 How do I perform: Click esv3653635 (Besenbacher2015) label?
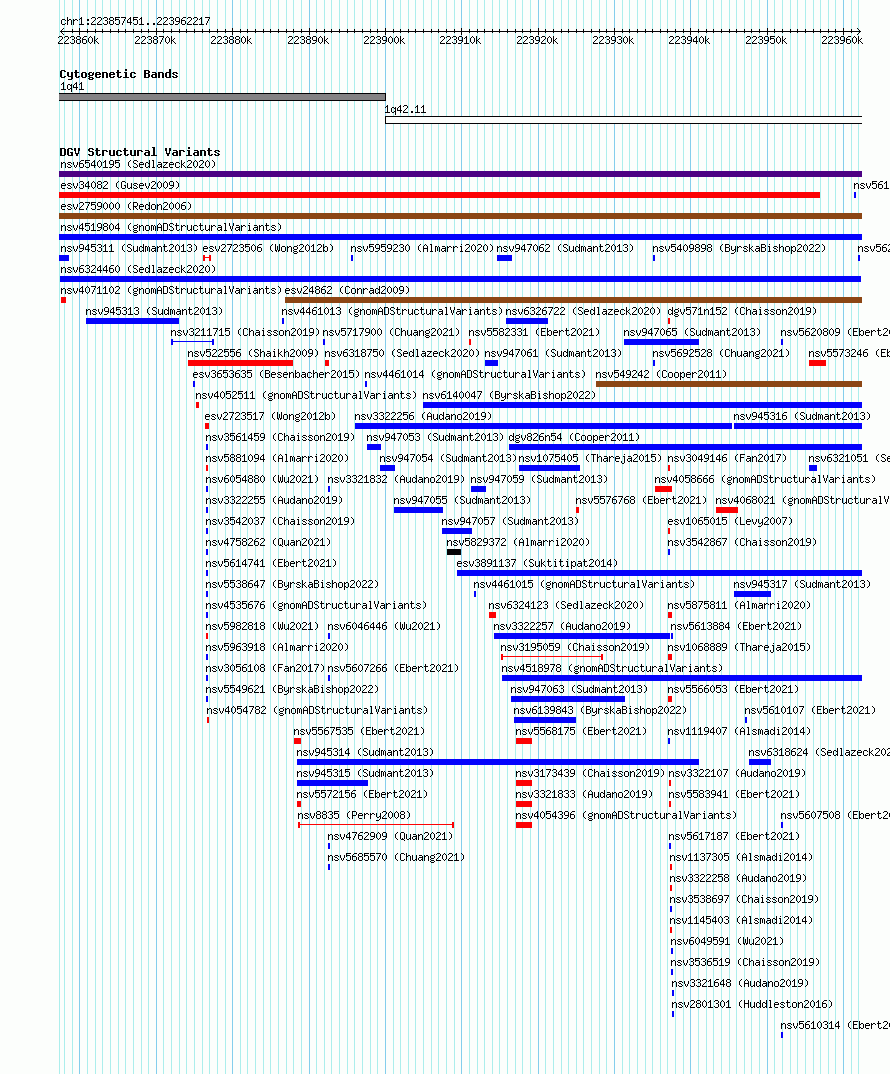276,375
